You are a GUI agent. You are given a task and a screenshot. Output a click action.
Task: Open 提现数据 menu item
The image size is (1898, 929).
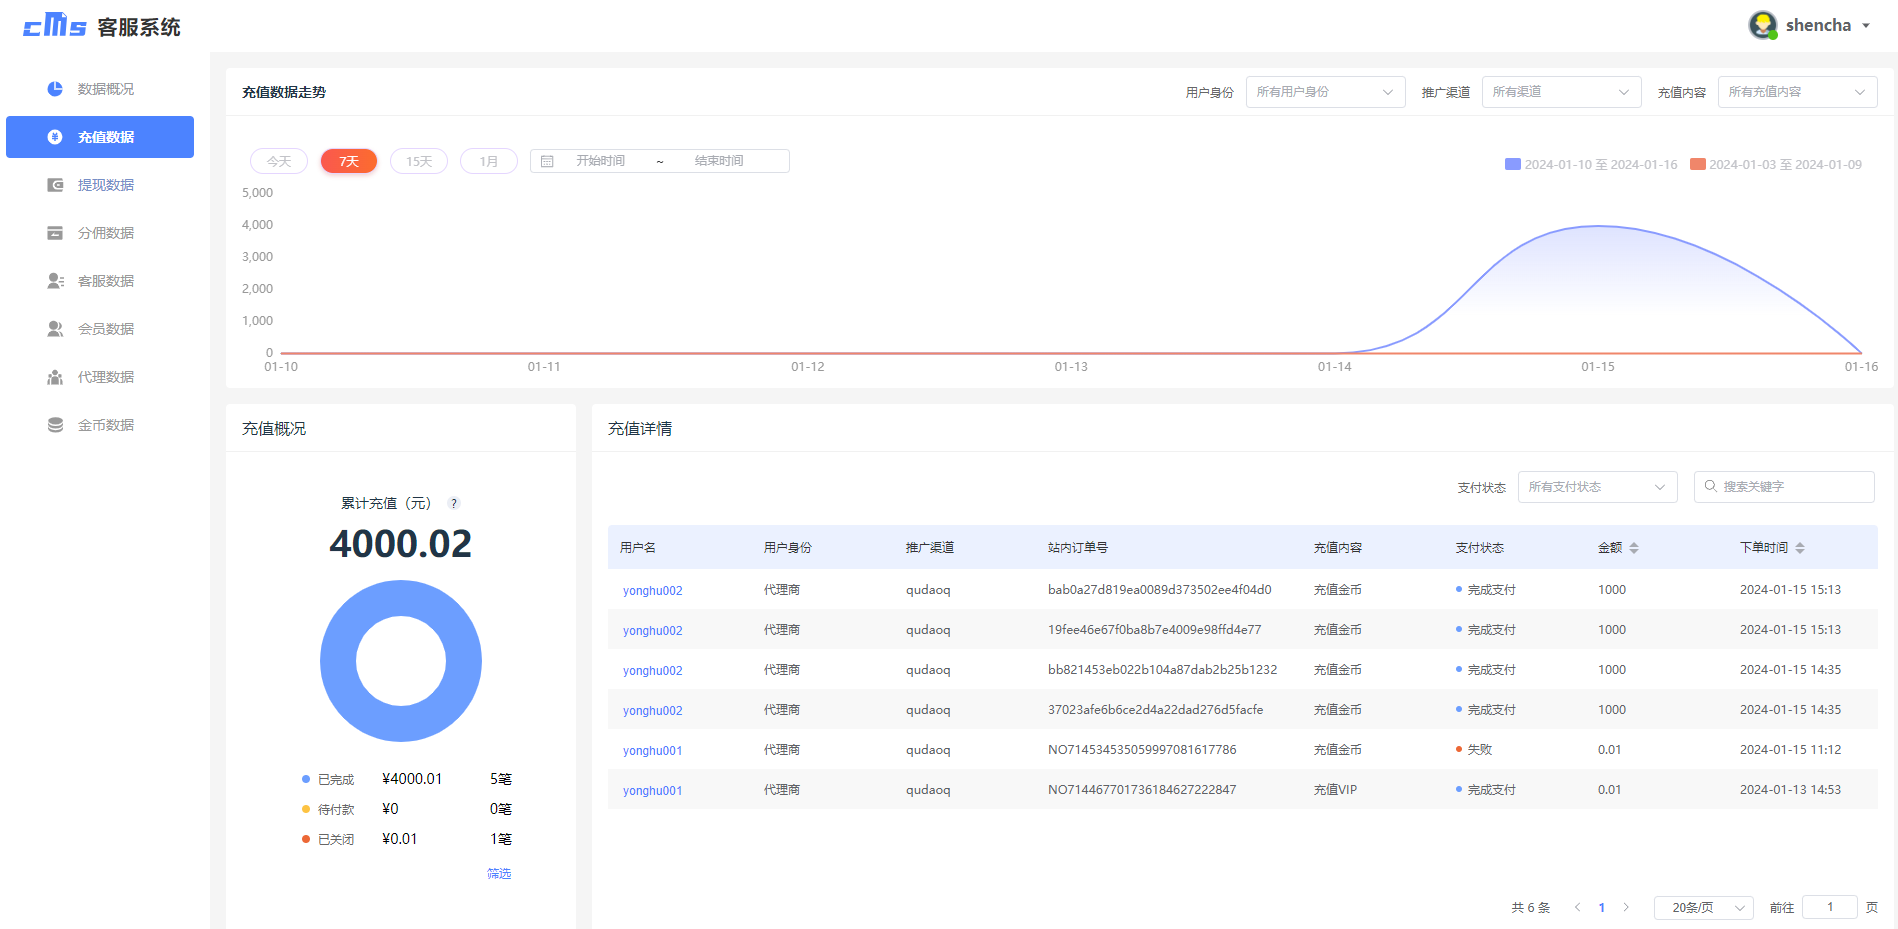click(x=100, y=185)
